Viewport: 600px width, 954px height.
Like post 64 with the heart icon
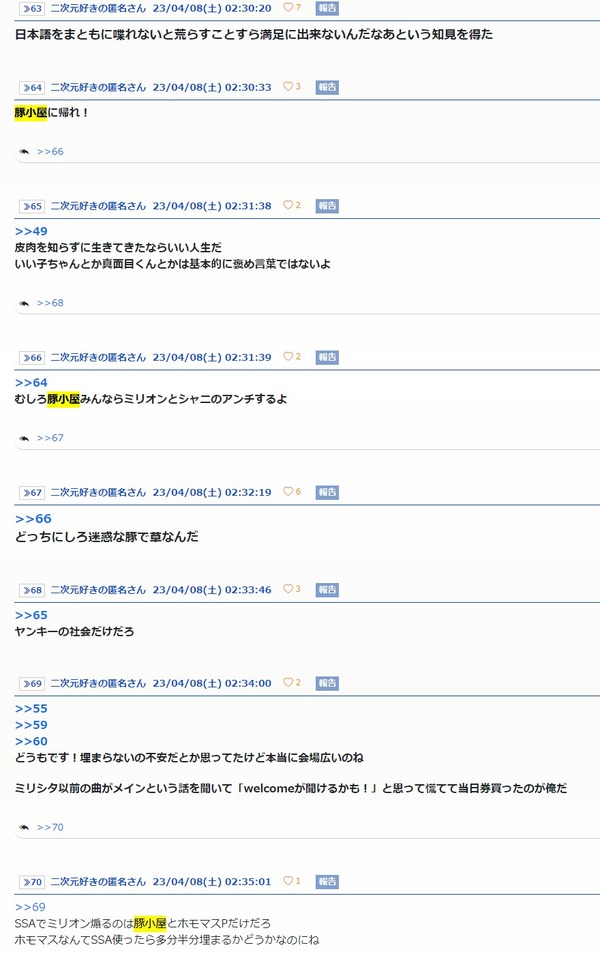point(288,86)
